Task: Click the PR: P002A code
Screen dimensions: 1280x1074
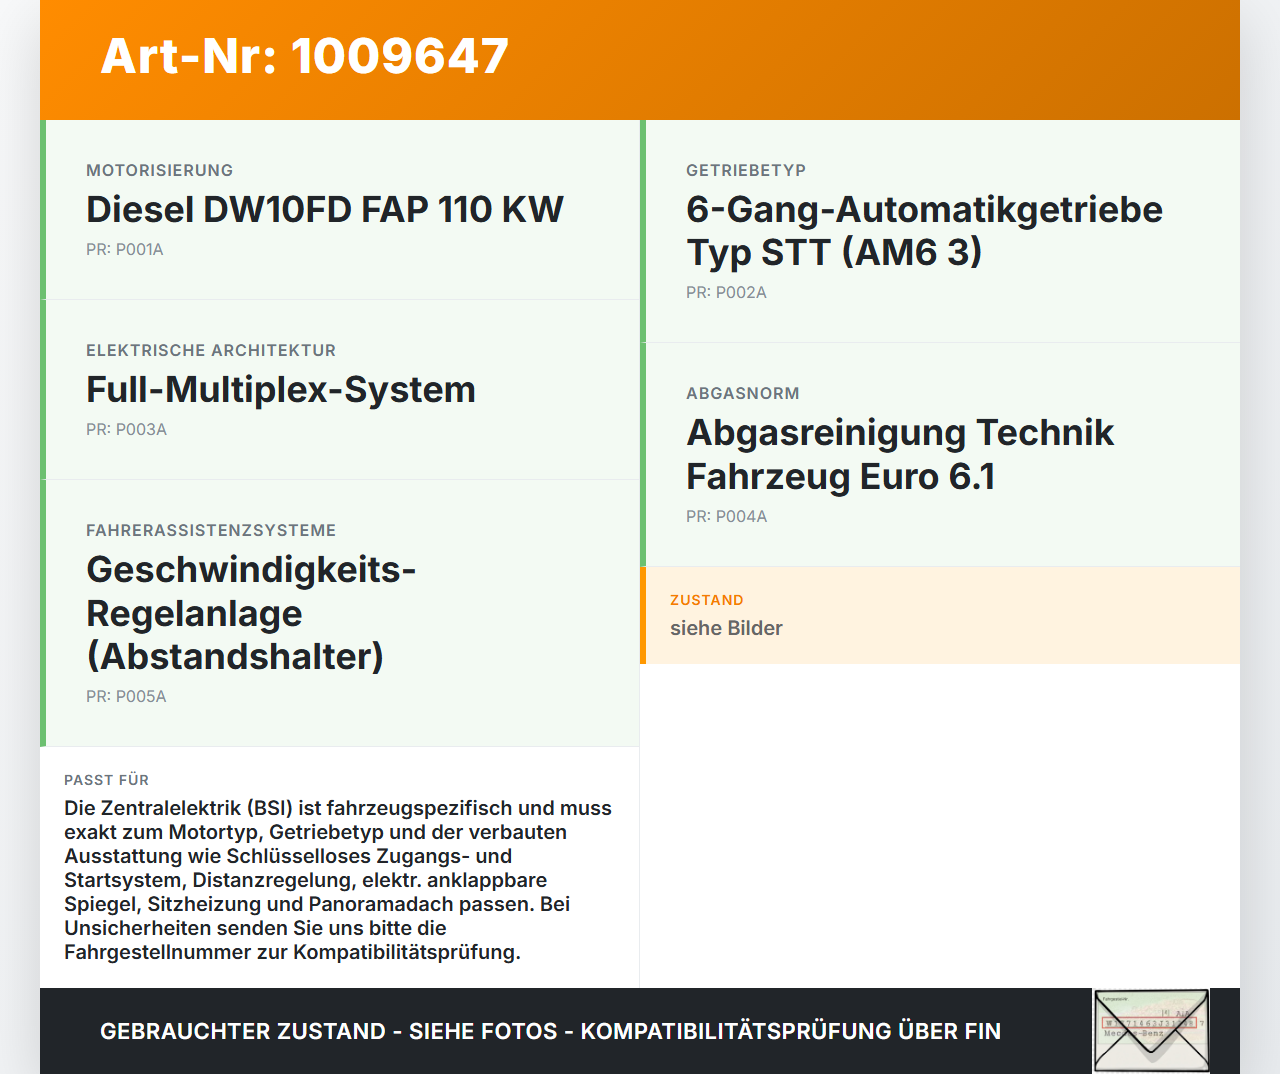Action: tap(726, 292)
